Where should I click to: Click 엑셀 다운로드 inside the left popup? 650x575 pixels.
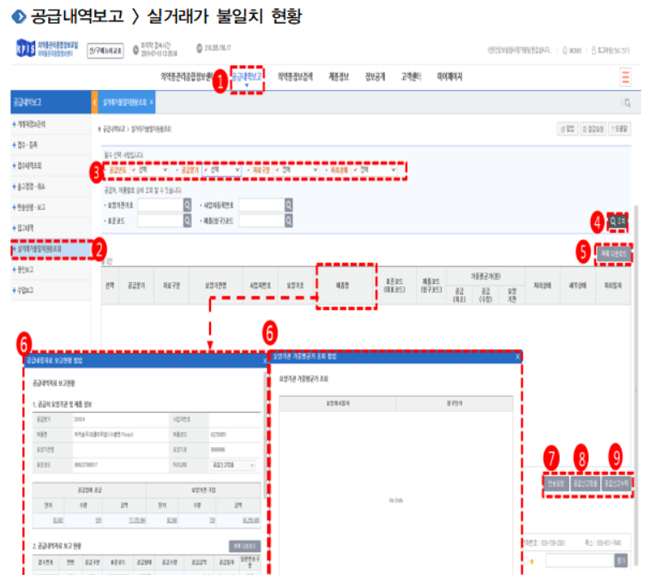point(245,546)
